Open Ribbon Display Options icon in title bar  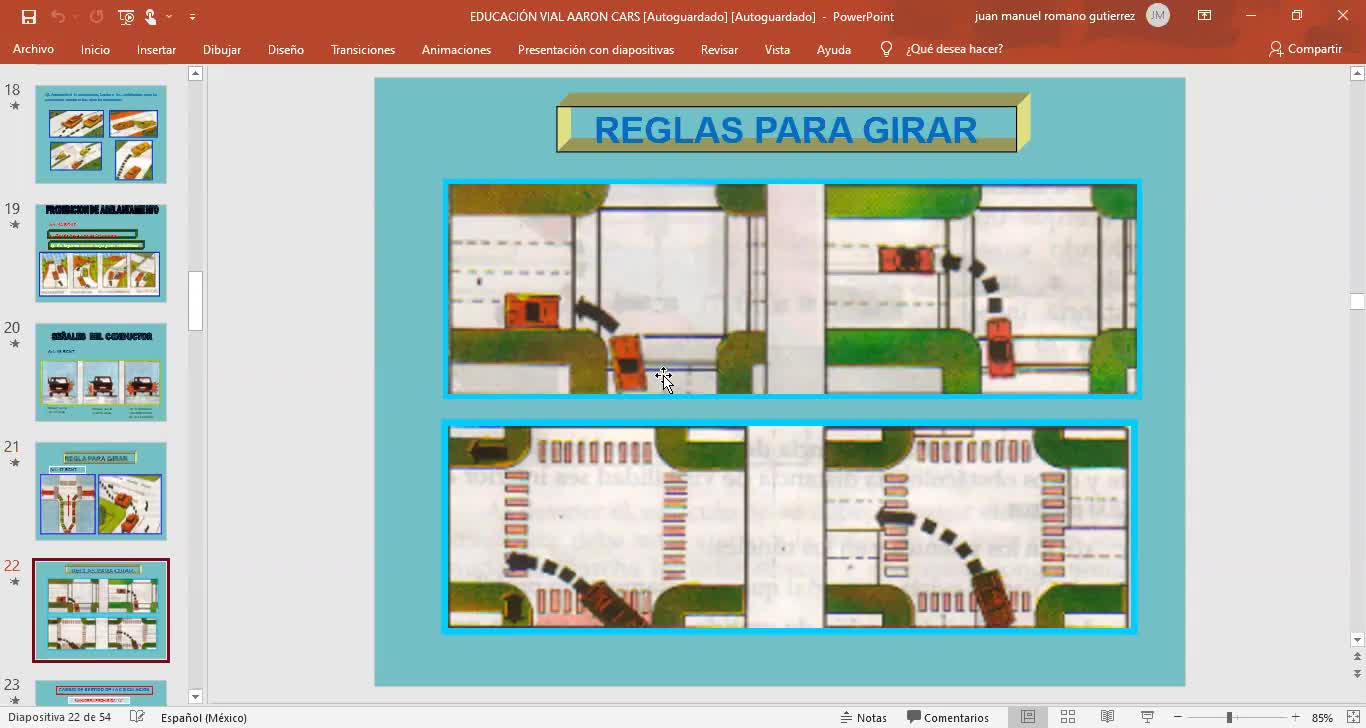click(x=1205, y=15)
